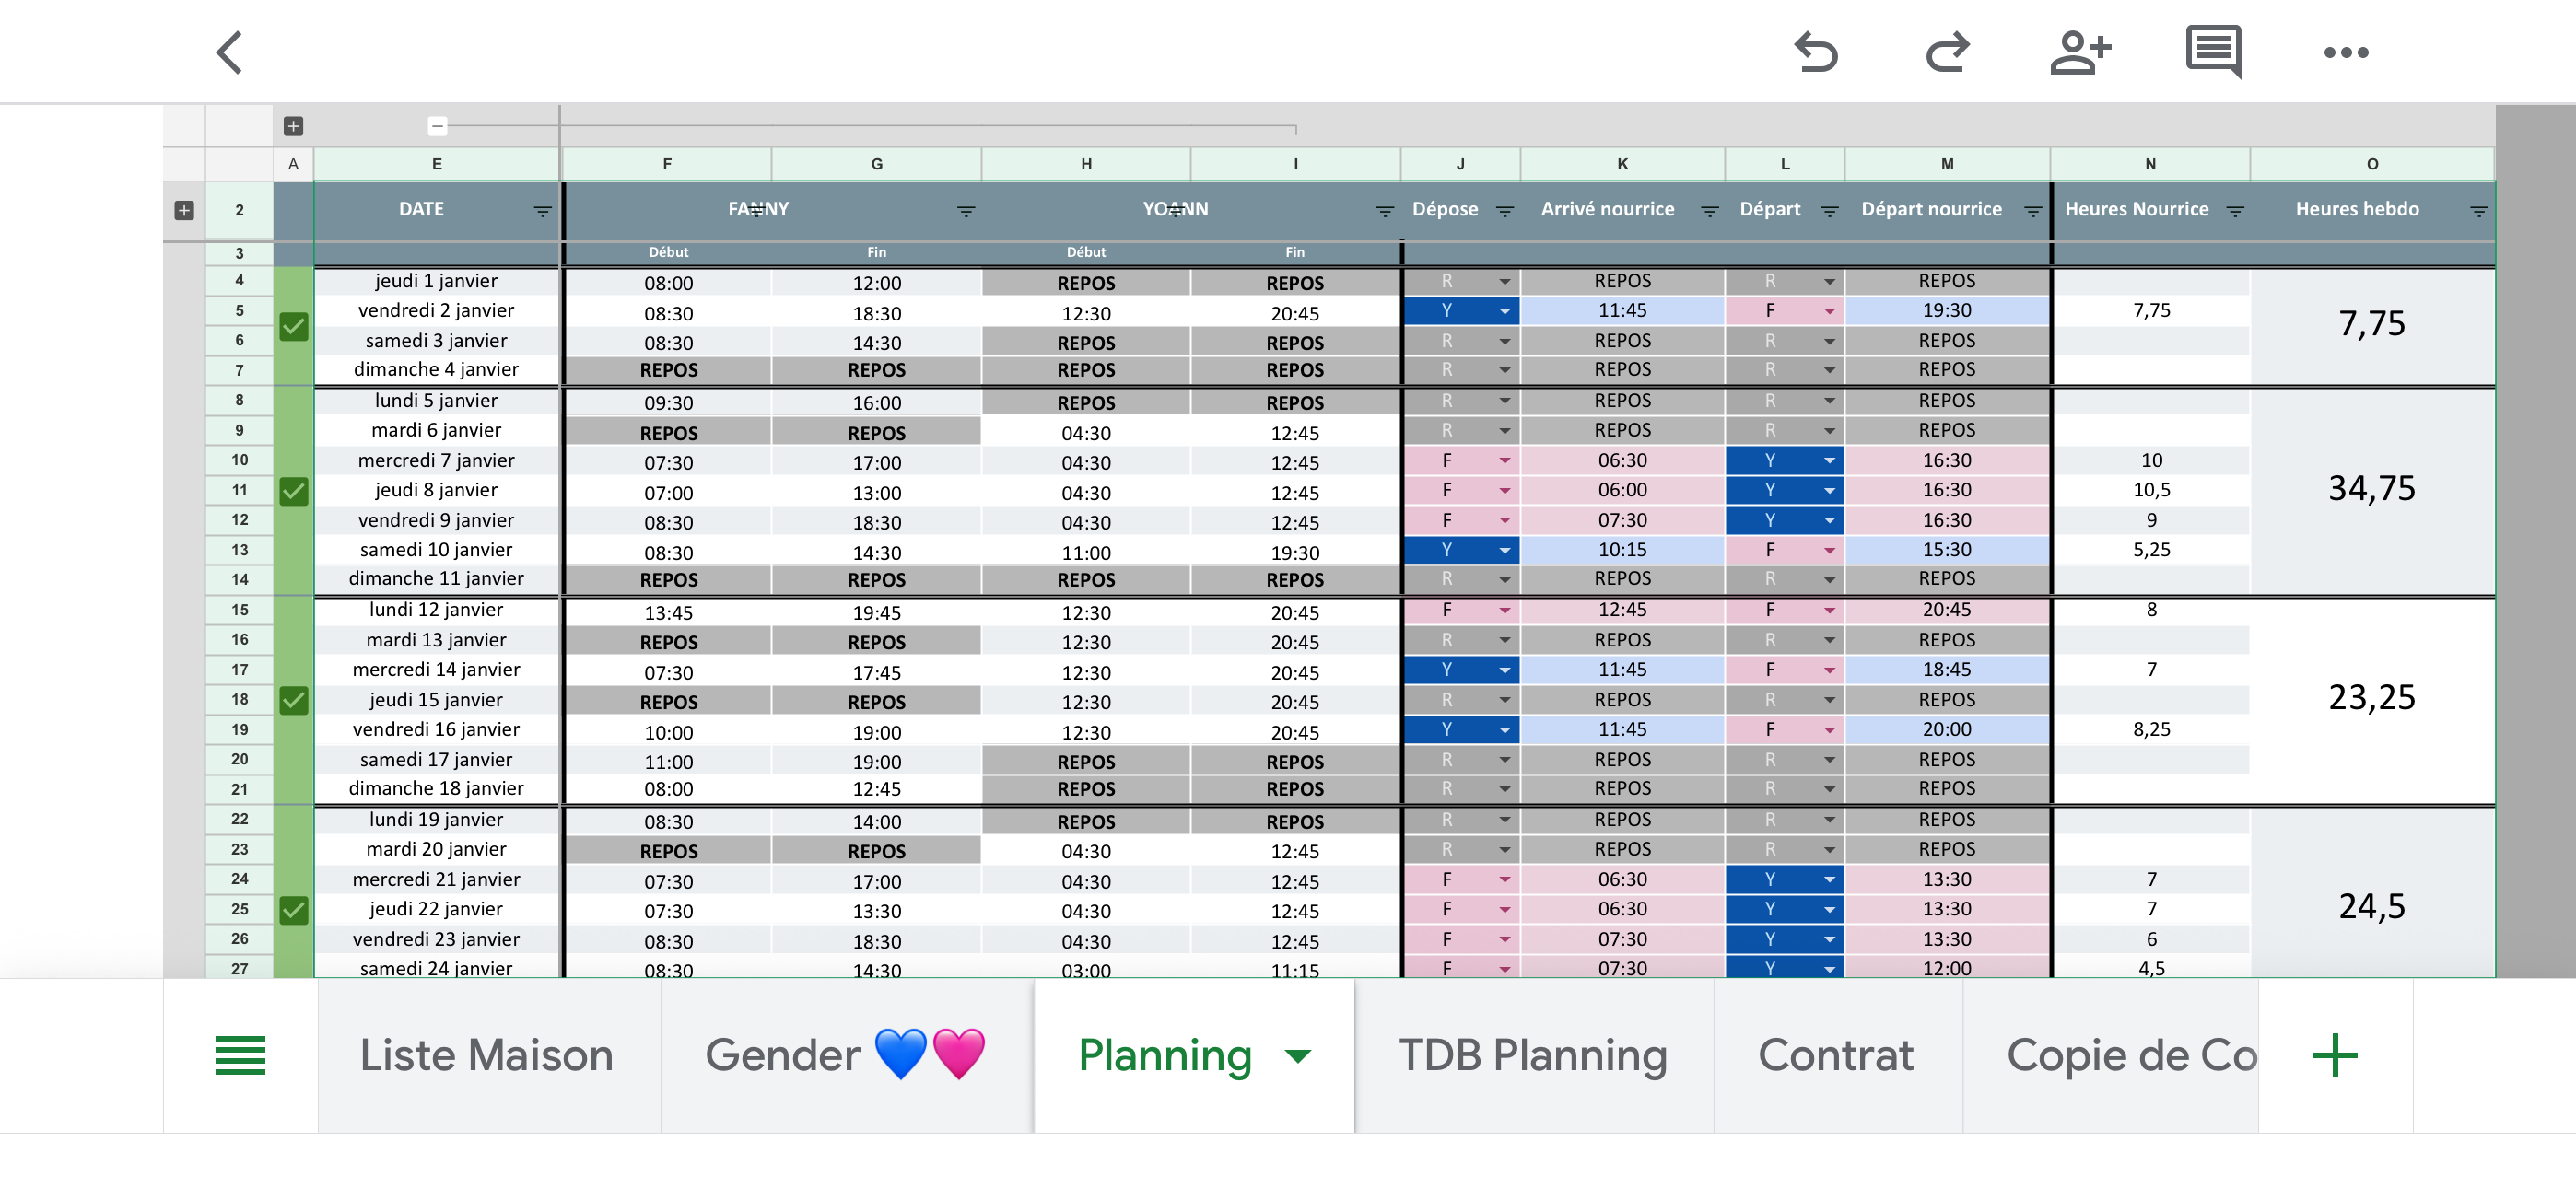This screenshot has height=1188, width=2576.
Task: Open Départ dropdown for mercredi 7 janvier
Action: pos(1828,461)
